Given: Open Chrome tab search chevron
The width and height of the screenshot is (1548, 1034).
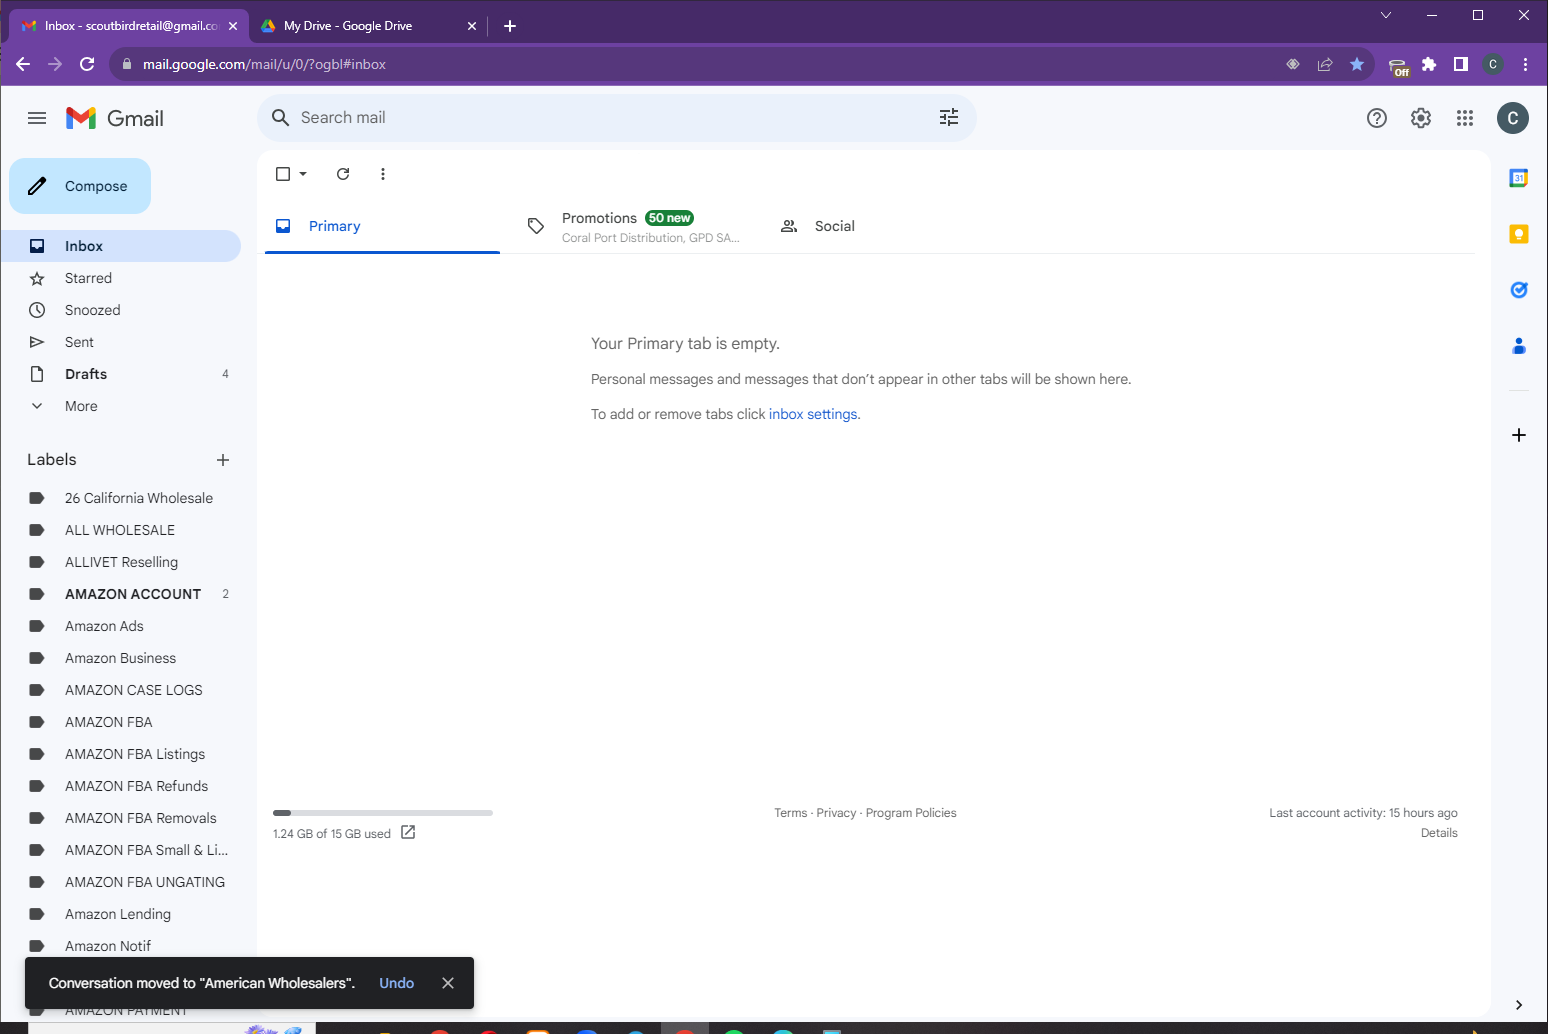Looking at the screenshot, I should 1386,15.
